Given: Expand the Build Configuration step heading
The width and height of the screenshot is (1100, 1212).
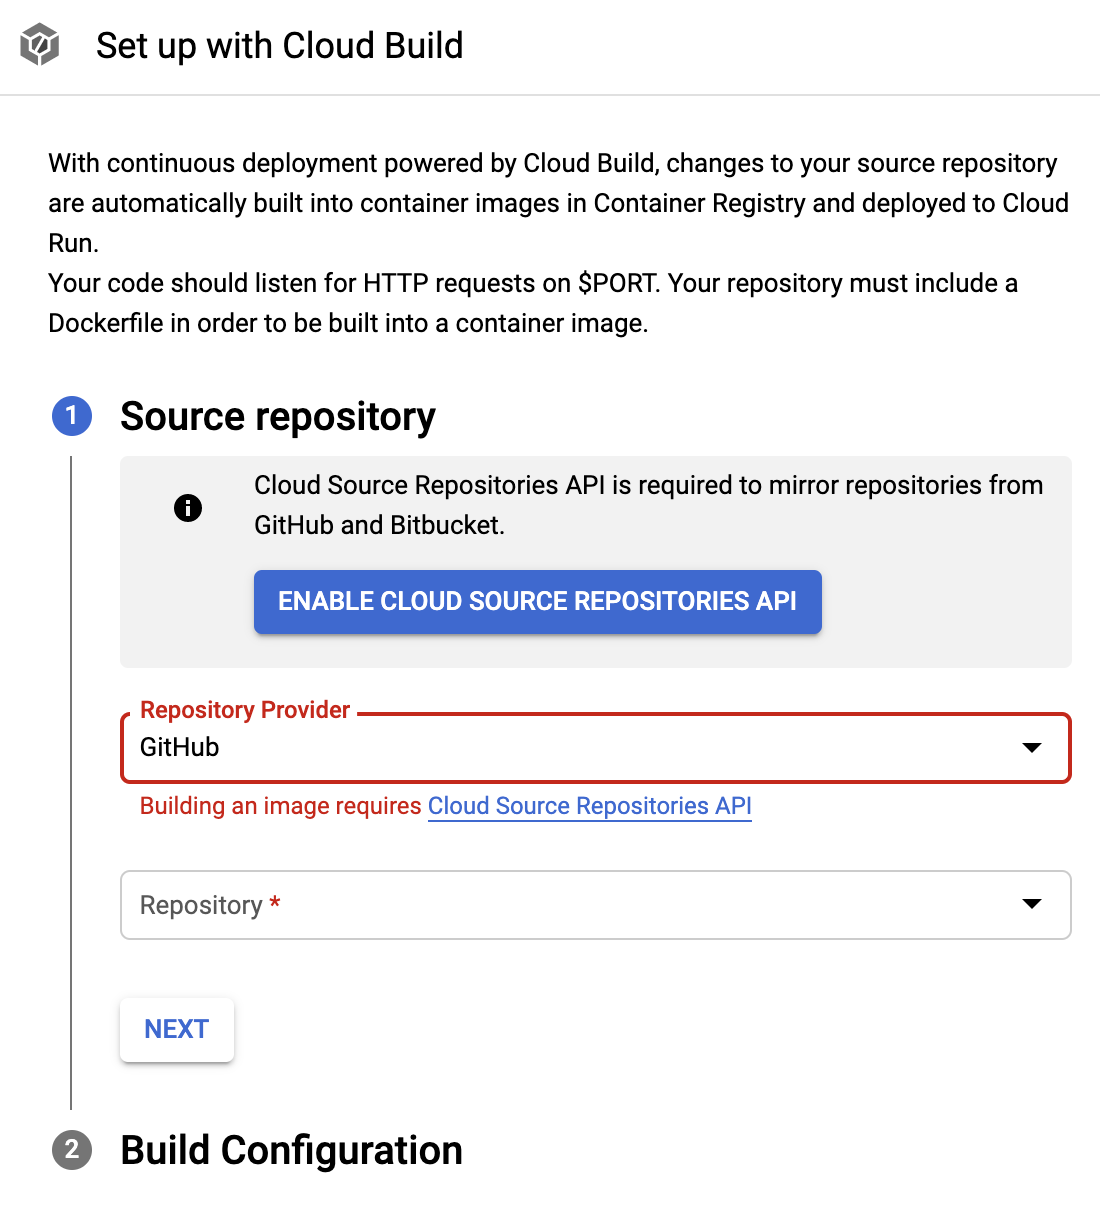Looking at the screenshot, I should click(291, 1150).
